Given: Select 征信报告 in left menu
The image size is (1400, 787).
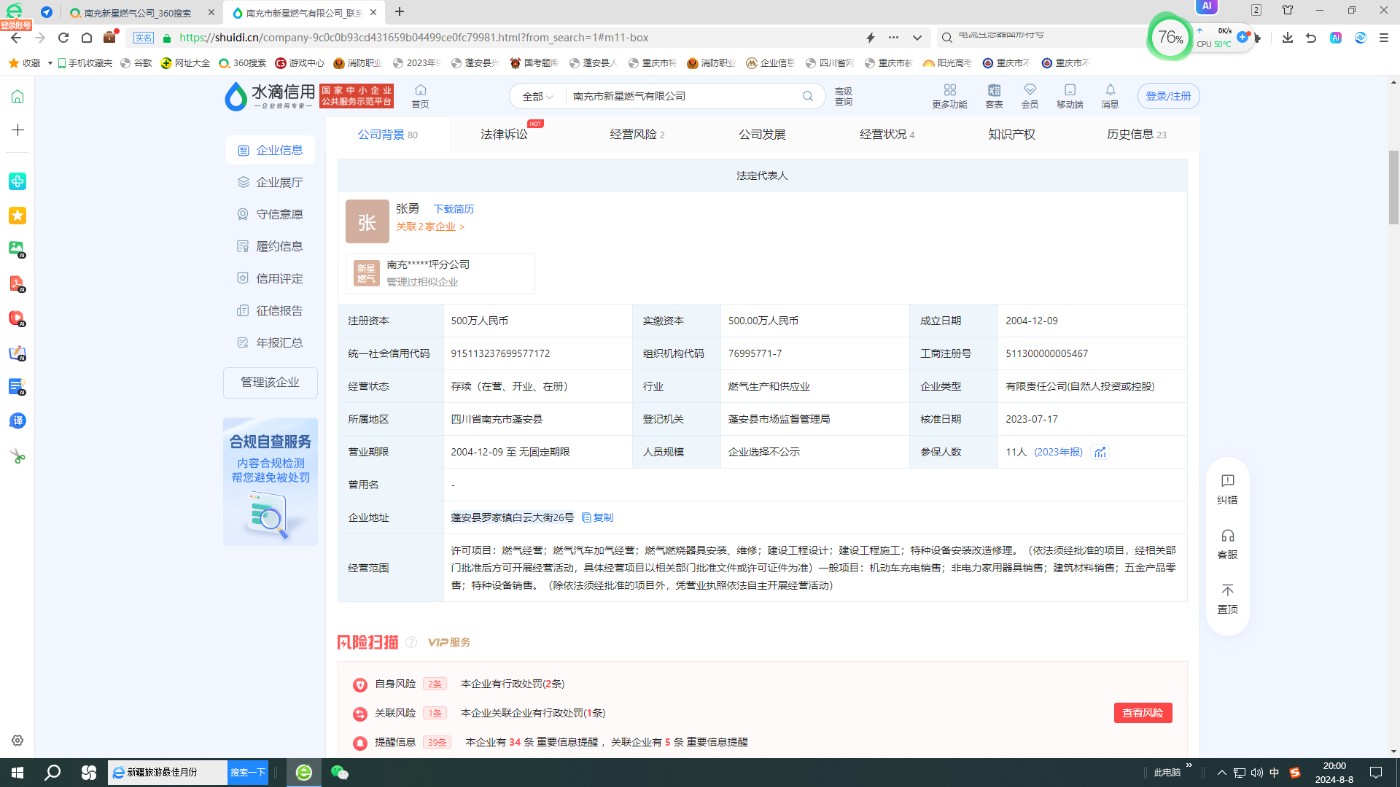Looking at the screenshot, I should coord(270,310).
